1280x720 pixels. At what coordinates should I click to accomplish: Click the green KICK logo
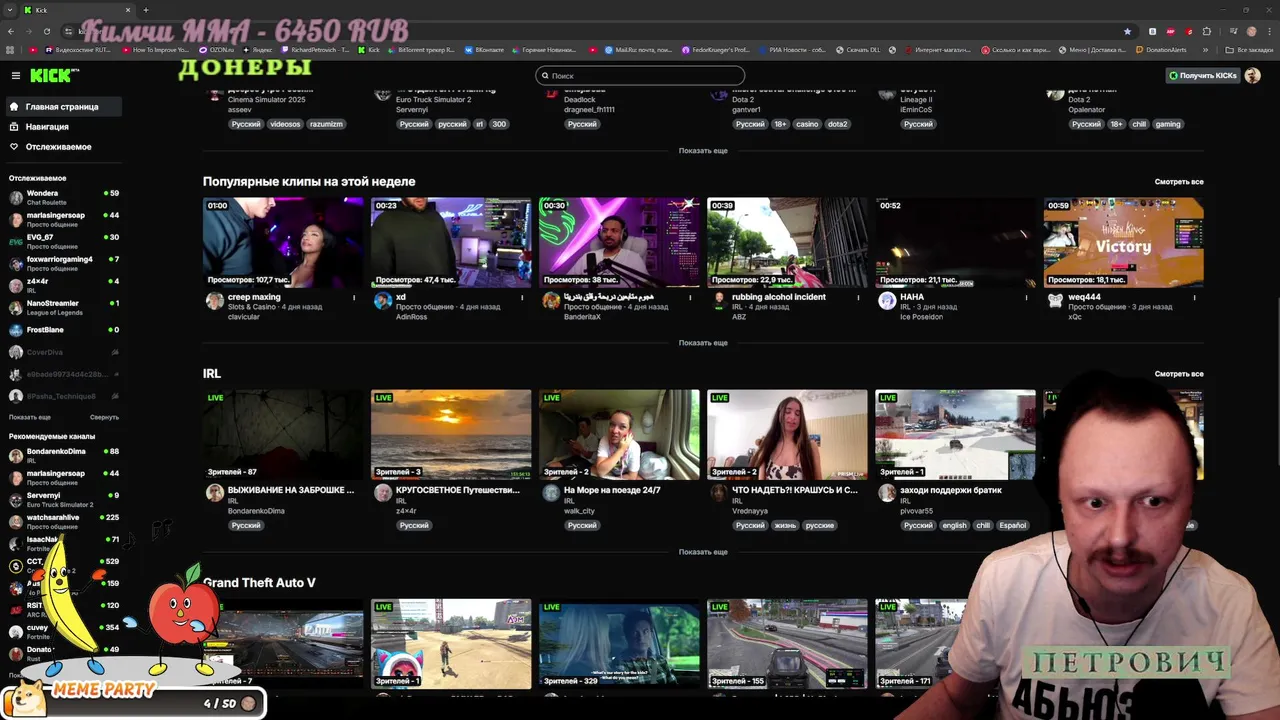pos(50,75)
